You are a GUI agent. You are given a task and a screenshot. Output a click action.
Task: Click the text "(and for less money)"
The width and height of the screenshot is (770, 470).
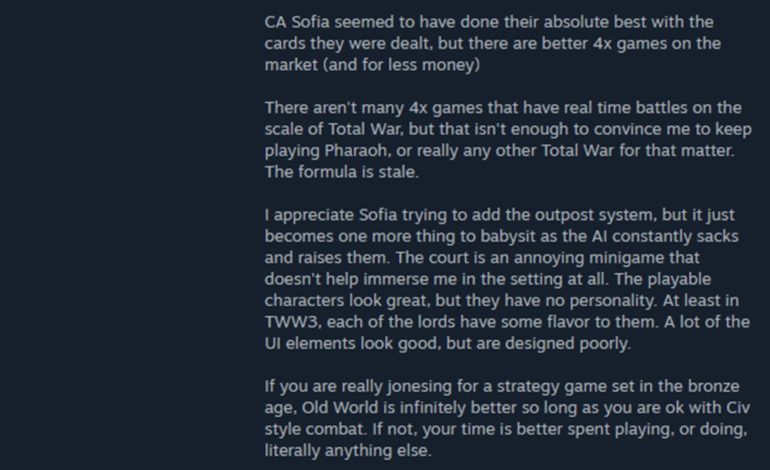(401, 65)
